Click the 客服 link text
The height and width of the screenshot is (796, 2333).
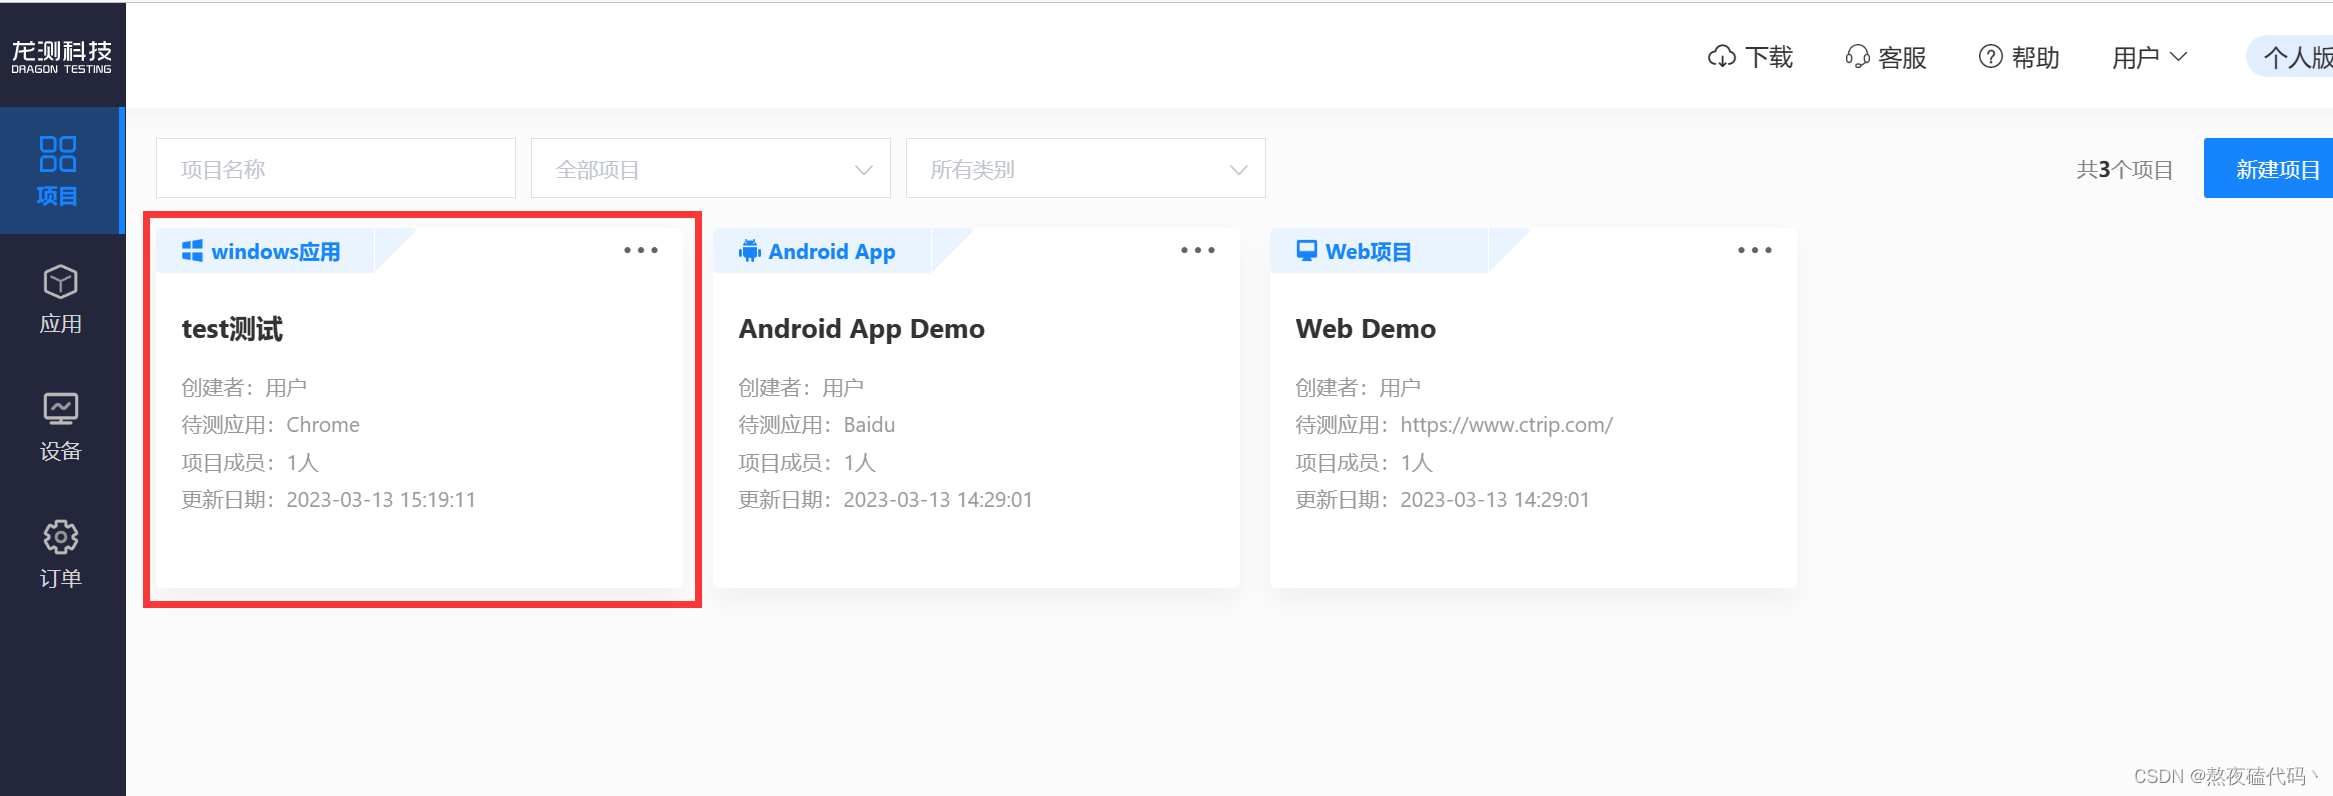pos(1903,57)
